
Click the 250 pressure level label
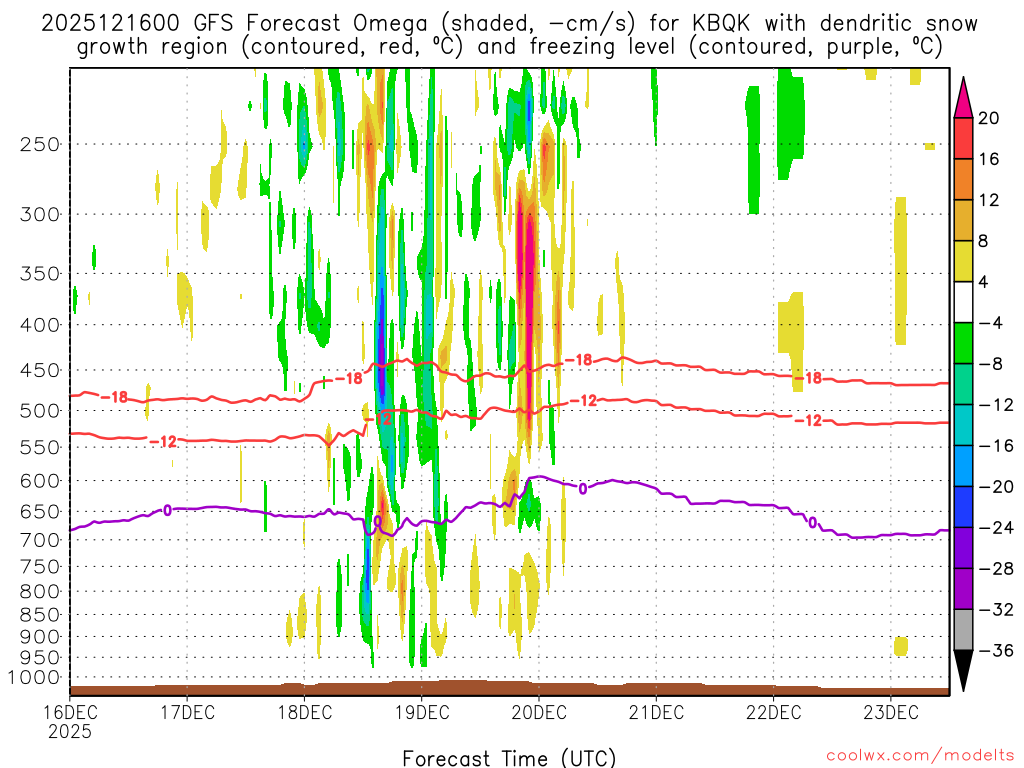(40, 144)
